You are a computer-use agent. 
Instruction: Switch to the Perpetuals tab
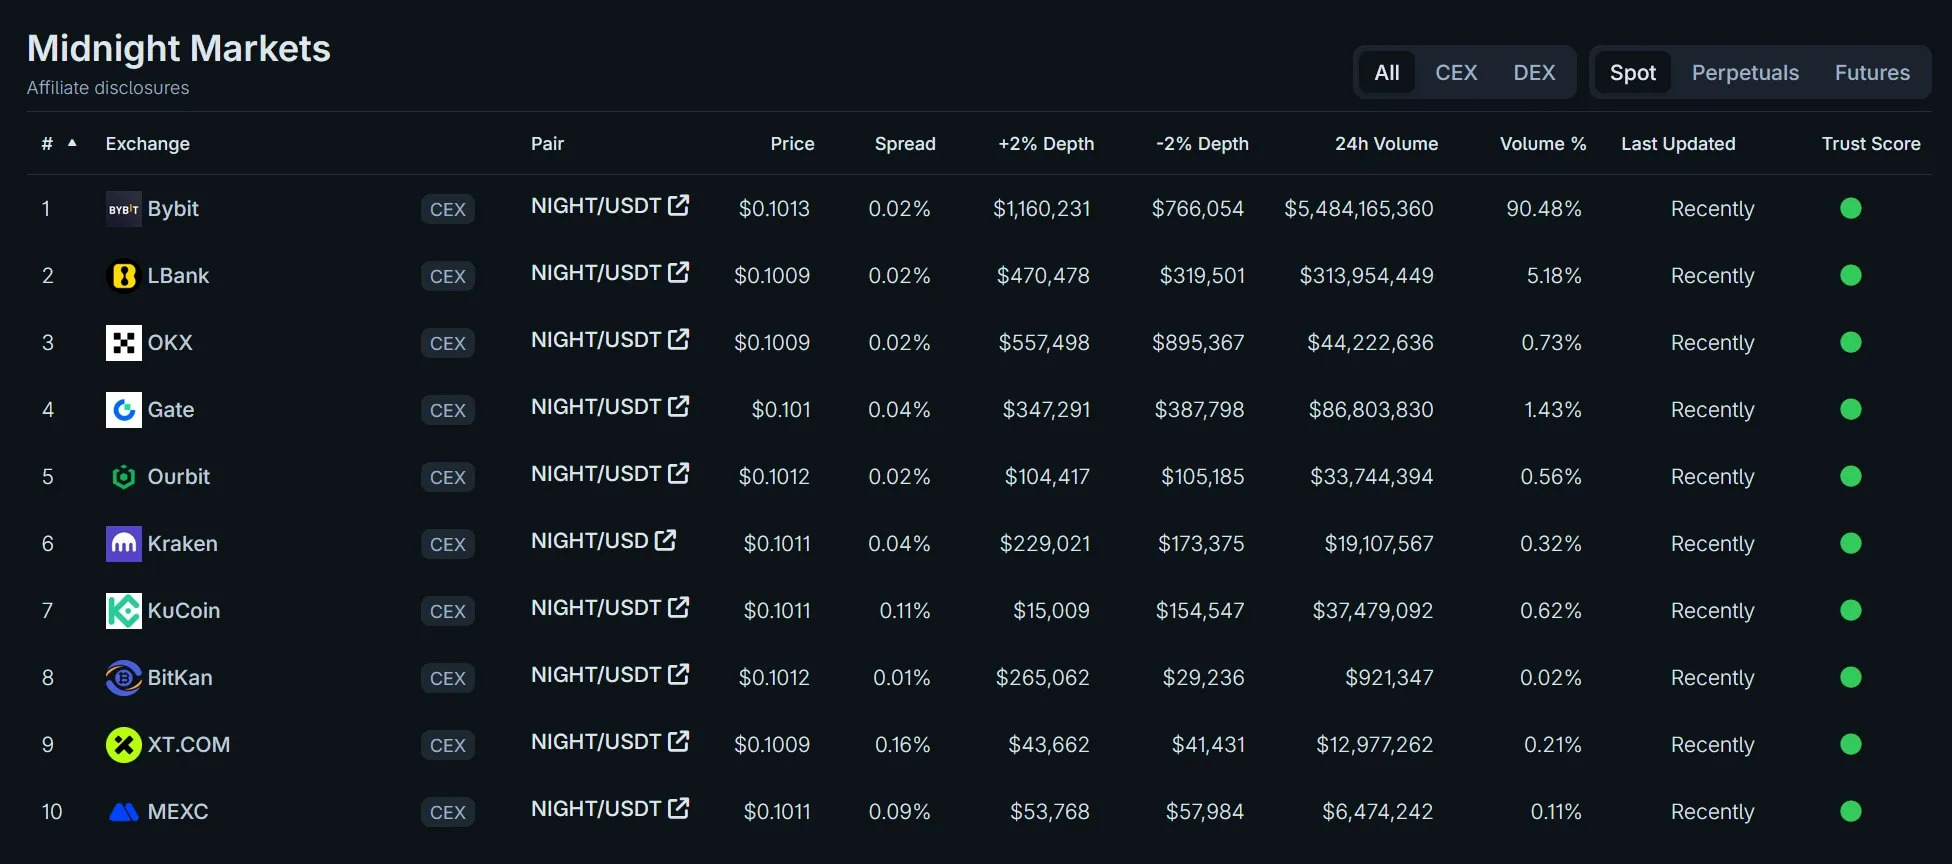[1745, 72]
